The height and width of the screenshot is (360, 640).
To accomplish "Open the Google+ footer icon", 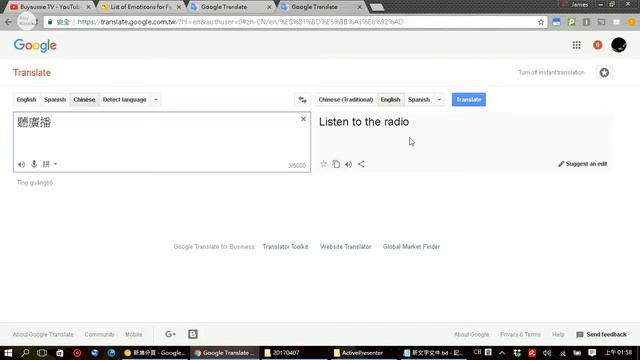I will (x=170, y=334).
